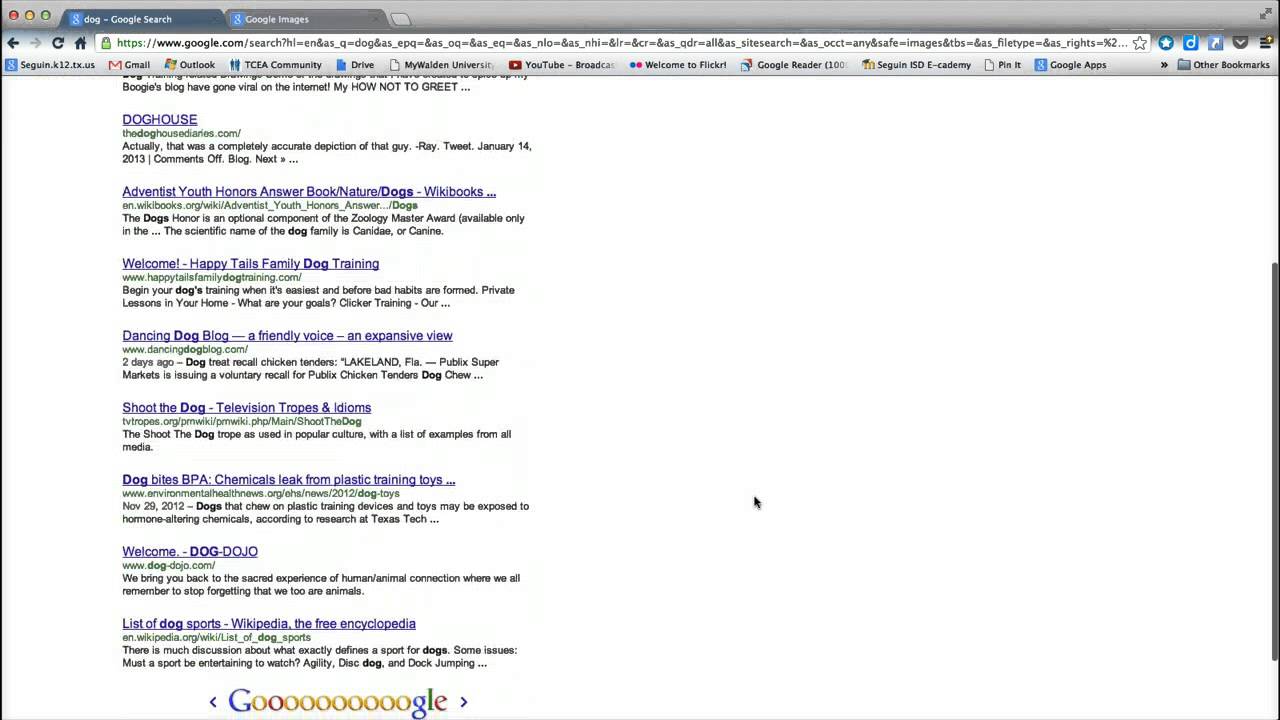Open the Welcome DOG-DOJO result
The width and height of the screenshot is (1280, 720).
(190, 551)
